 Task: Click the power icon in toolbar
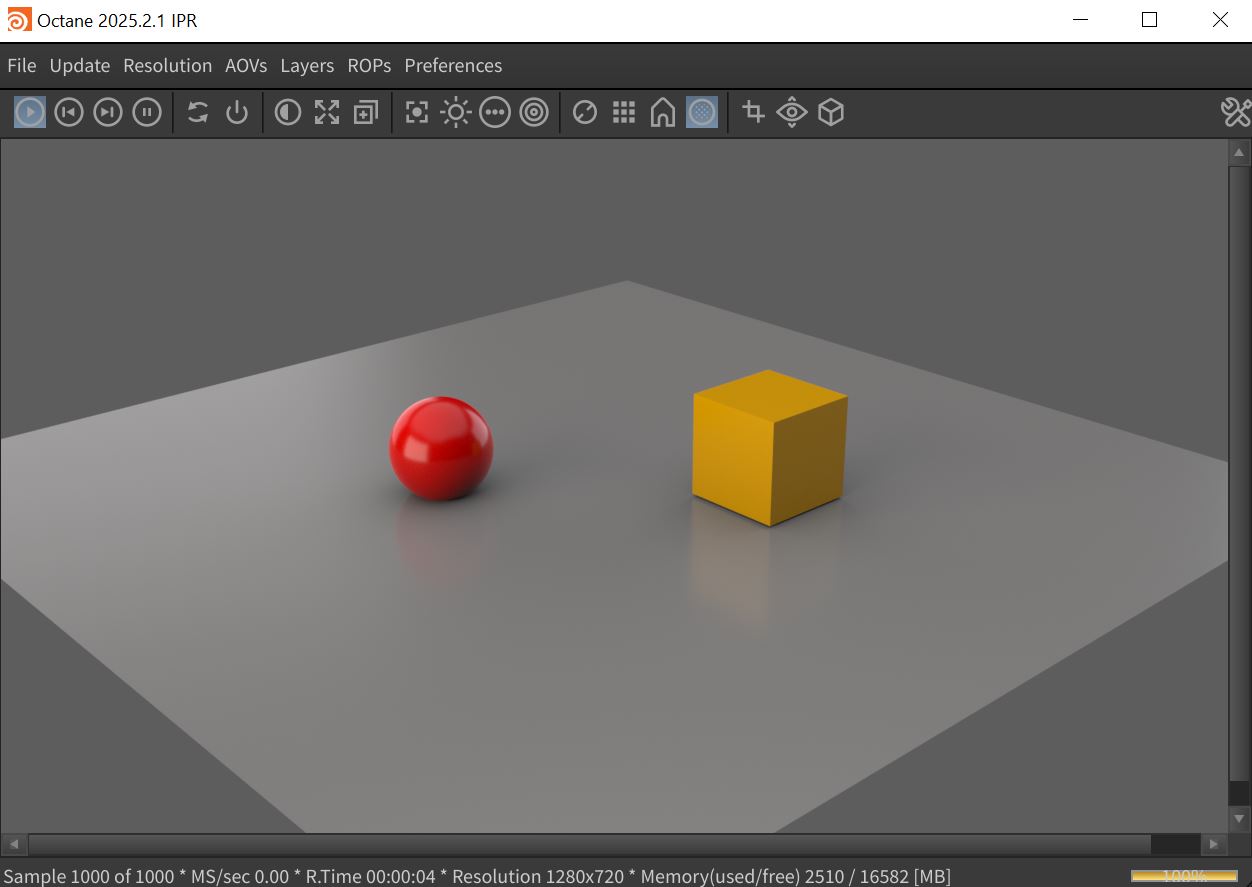coord(237,112)
